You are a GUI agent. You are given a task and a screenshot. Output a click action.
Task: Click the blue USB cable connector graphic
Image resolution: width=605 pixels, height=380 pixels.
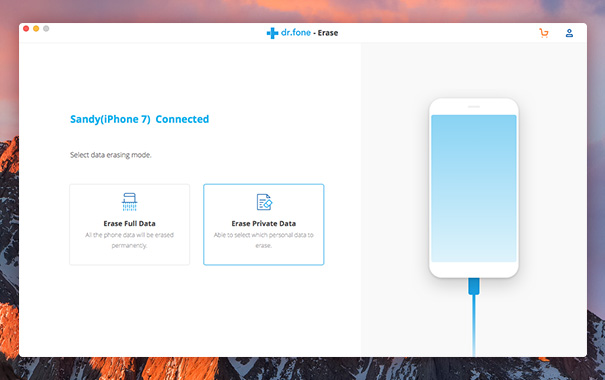[474, 286]
